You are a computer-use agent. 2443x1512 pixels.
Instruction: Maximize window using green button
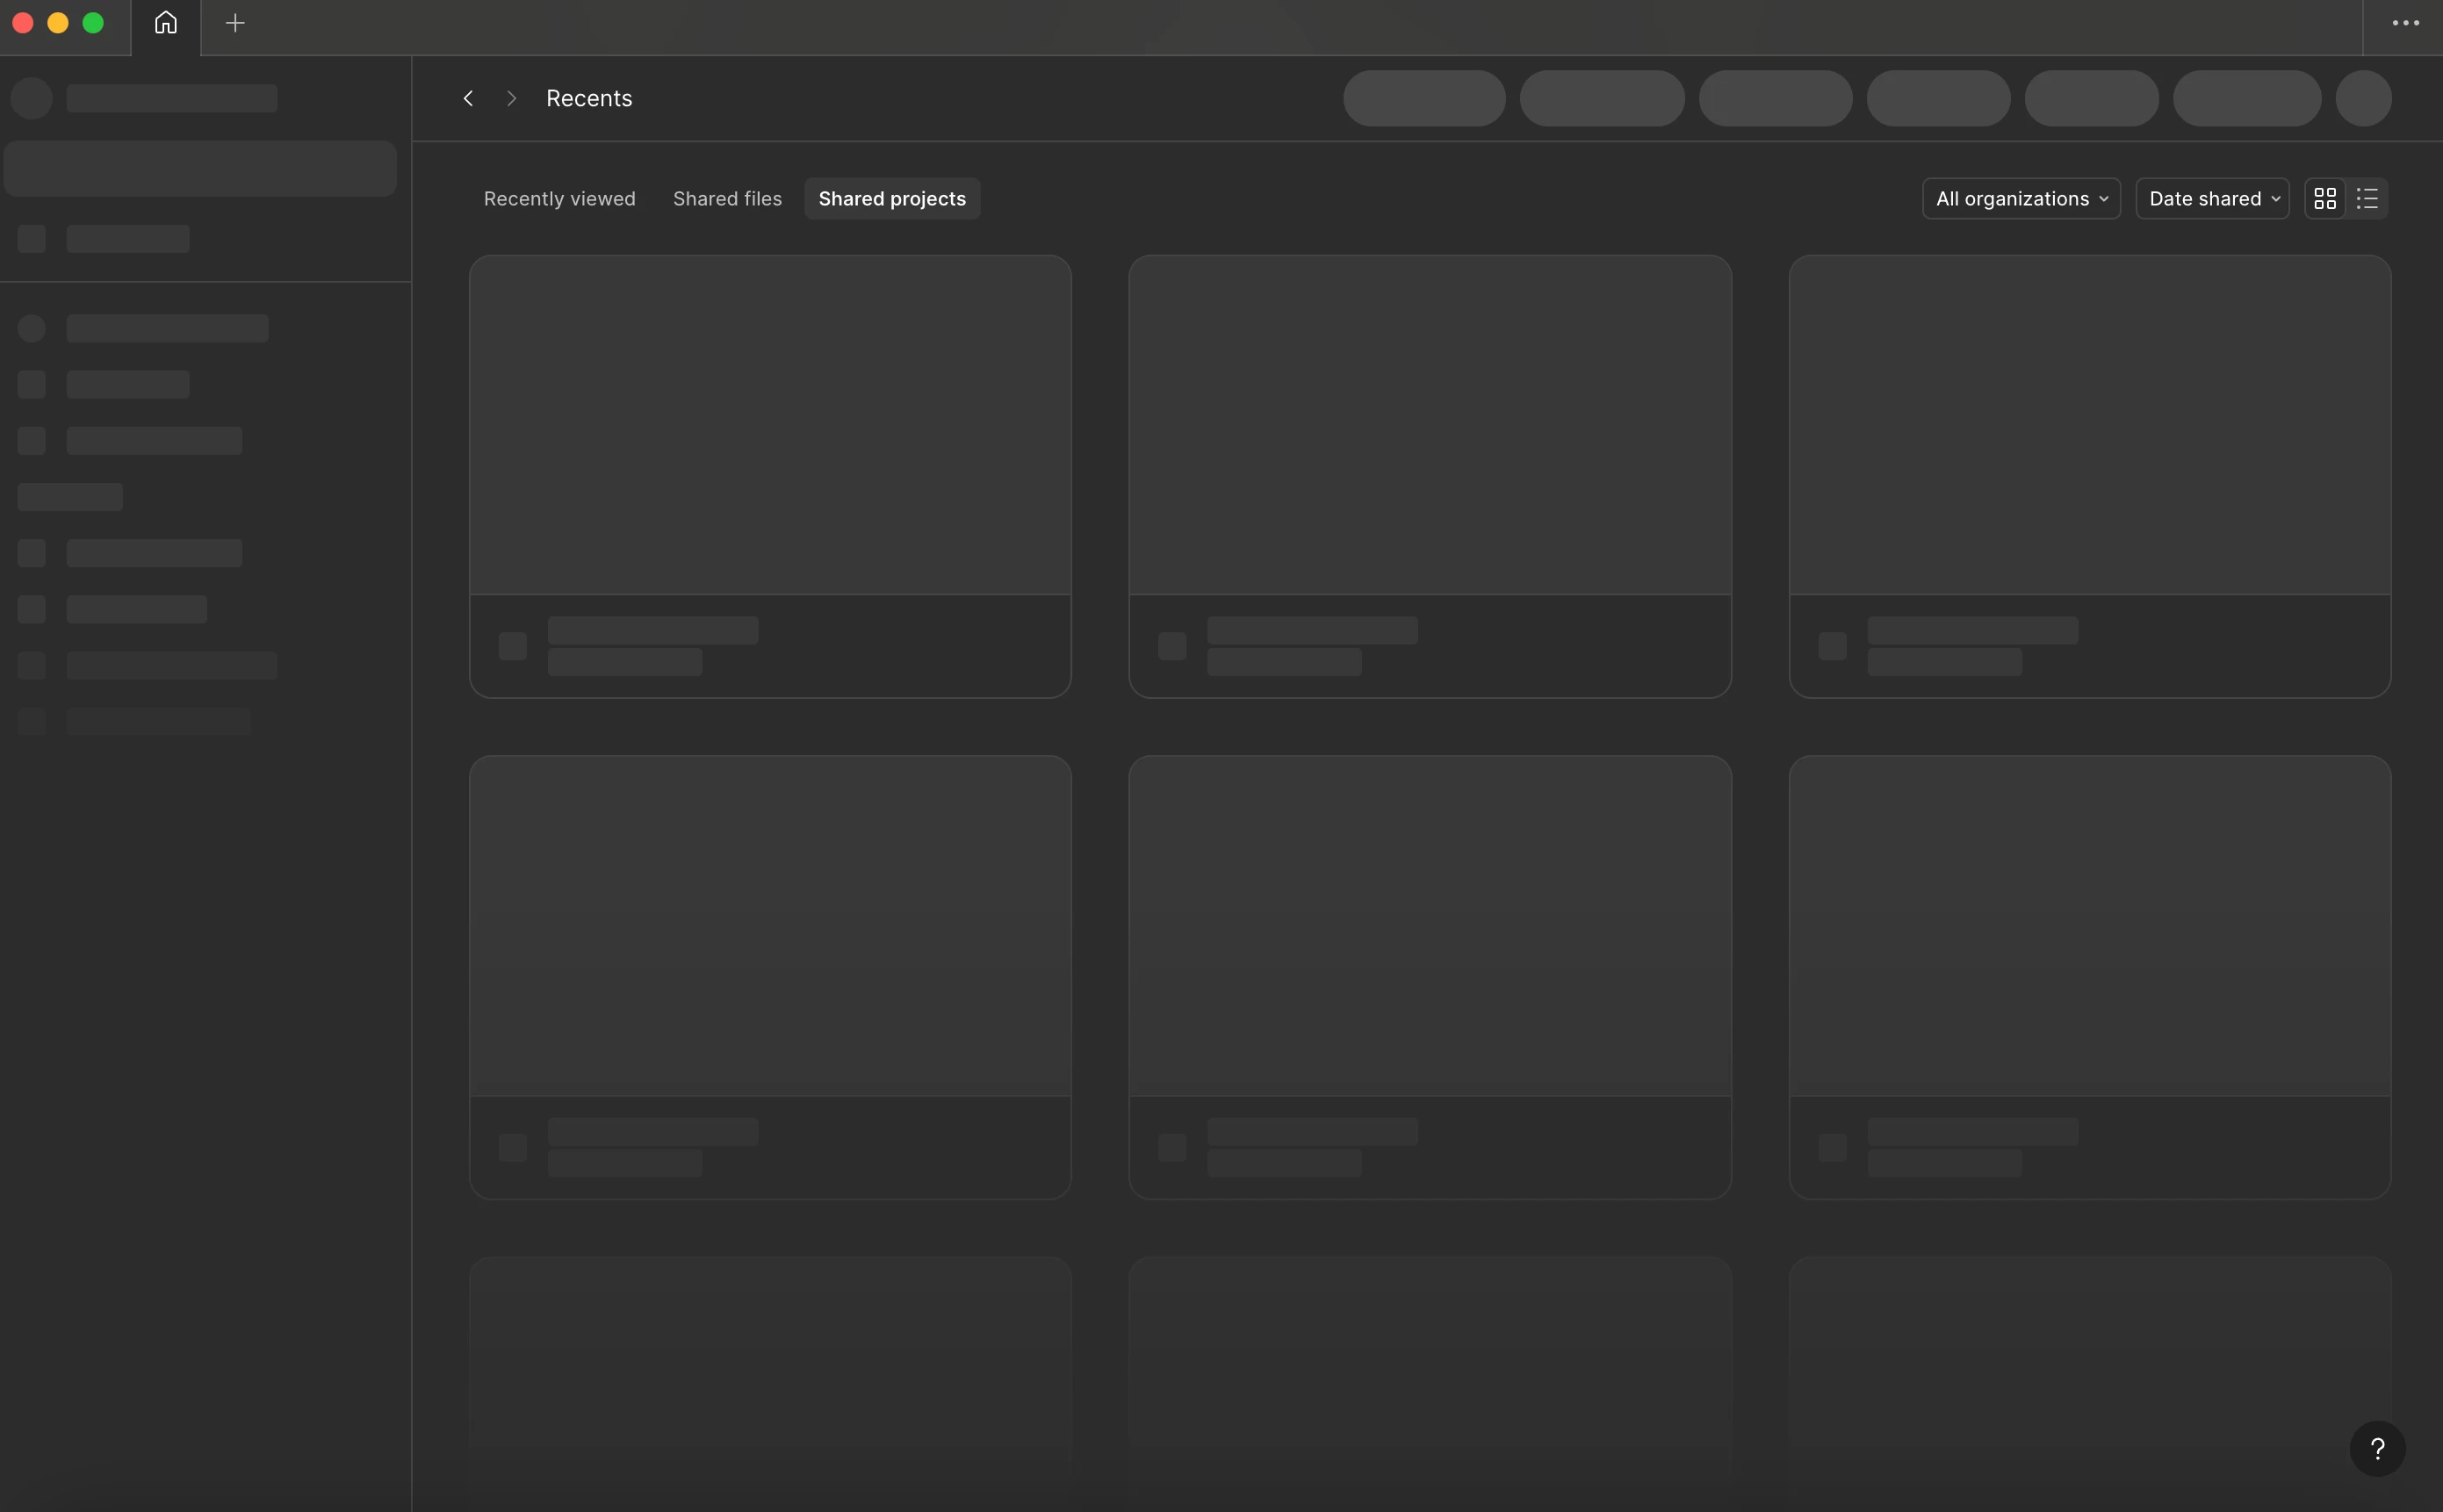[93, 23]
